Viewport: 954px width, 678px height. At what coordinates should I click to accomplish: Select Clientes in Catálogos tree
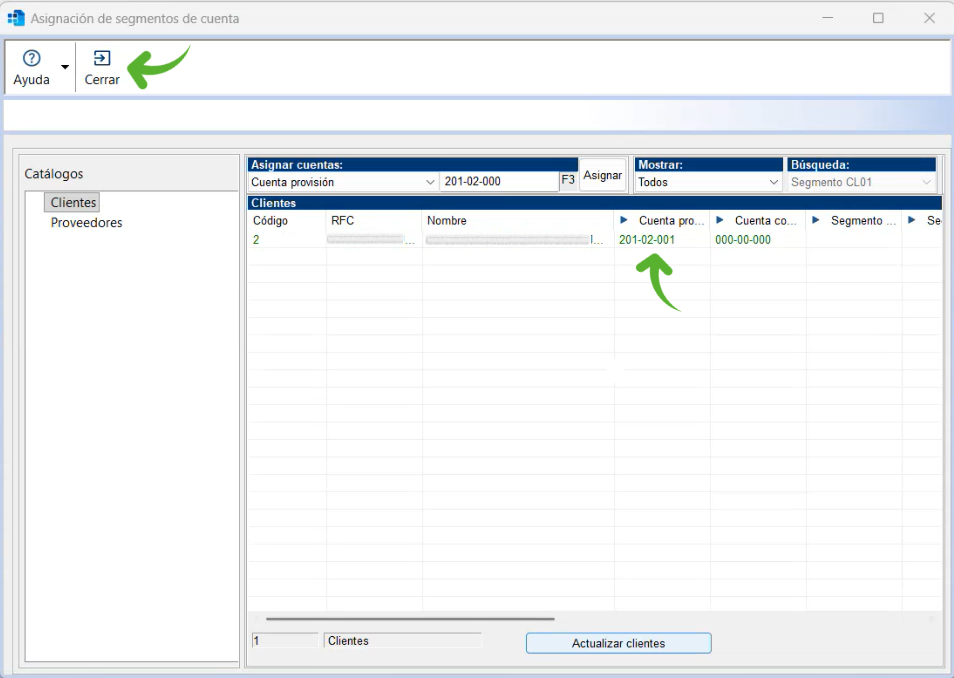(x=73, y=203)
